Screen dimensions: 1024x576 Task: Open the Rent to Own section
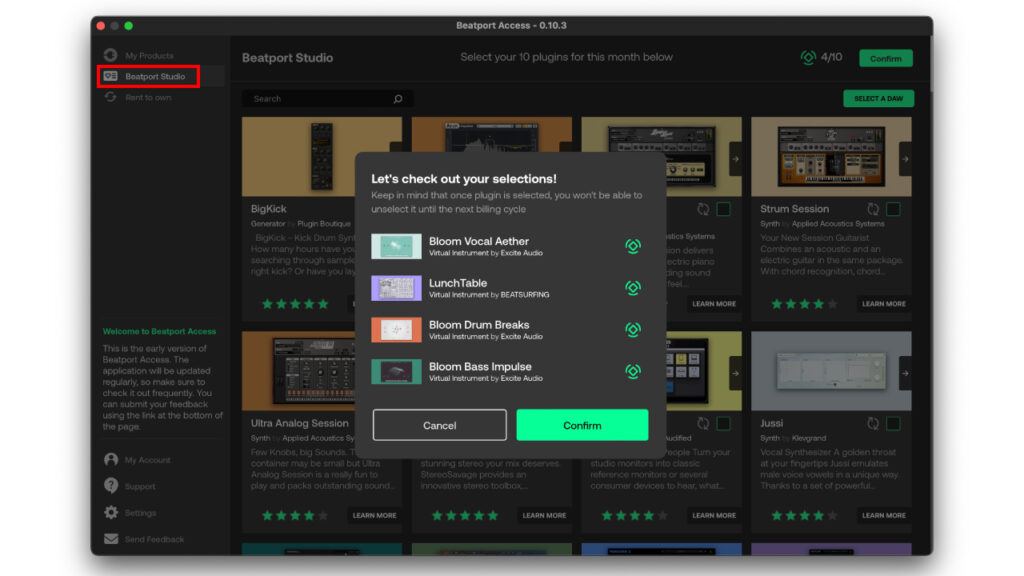pyautogui.click(x=110, y=97)
